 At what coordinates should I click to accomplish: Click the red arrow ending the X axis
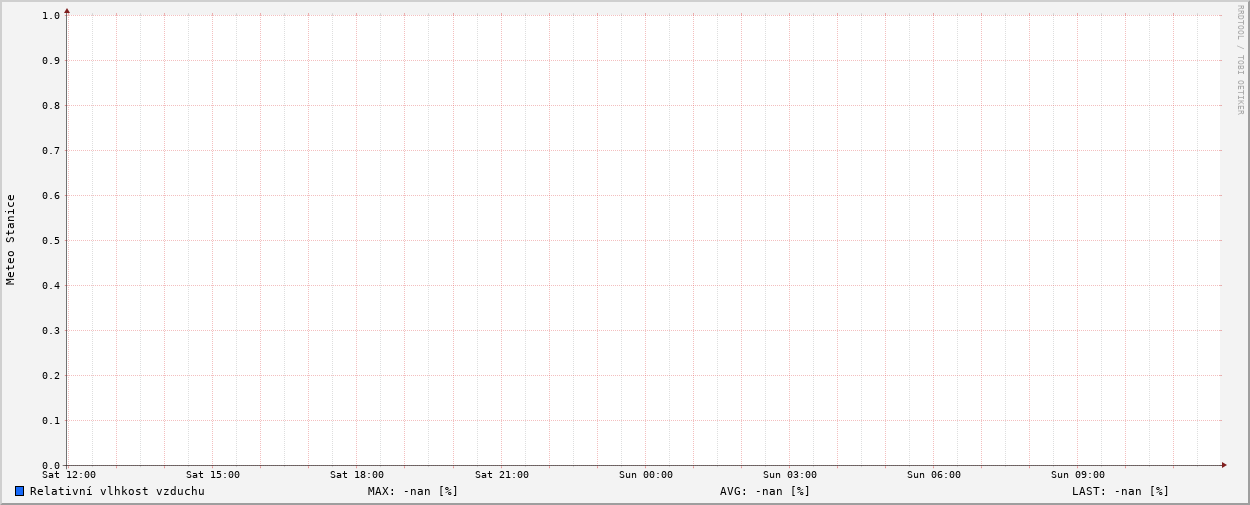[x=1223, y=465]
